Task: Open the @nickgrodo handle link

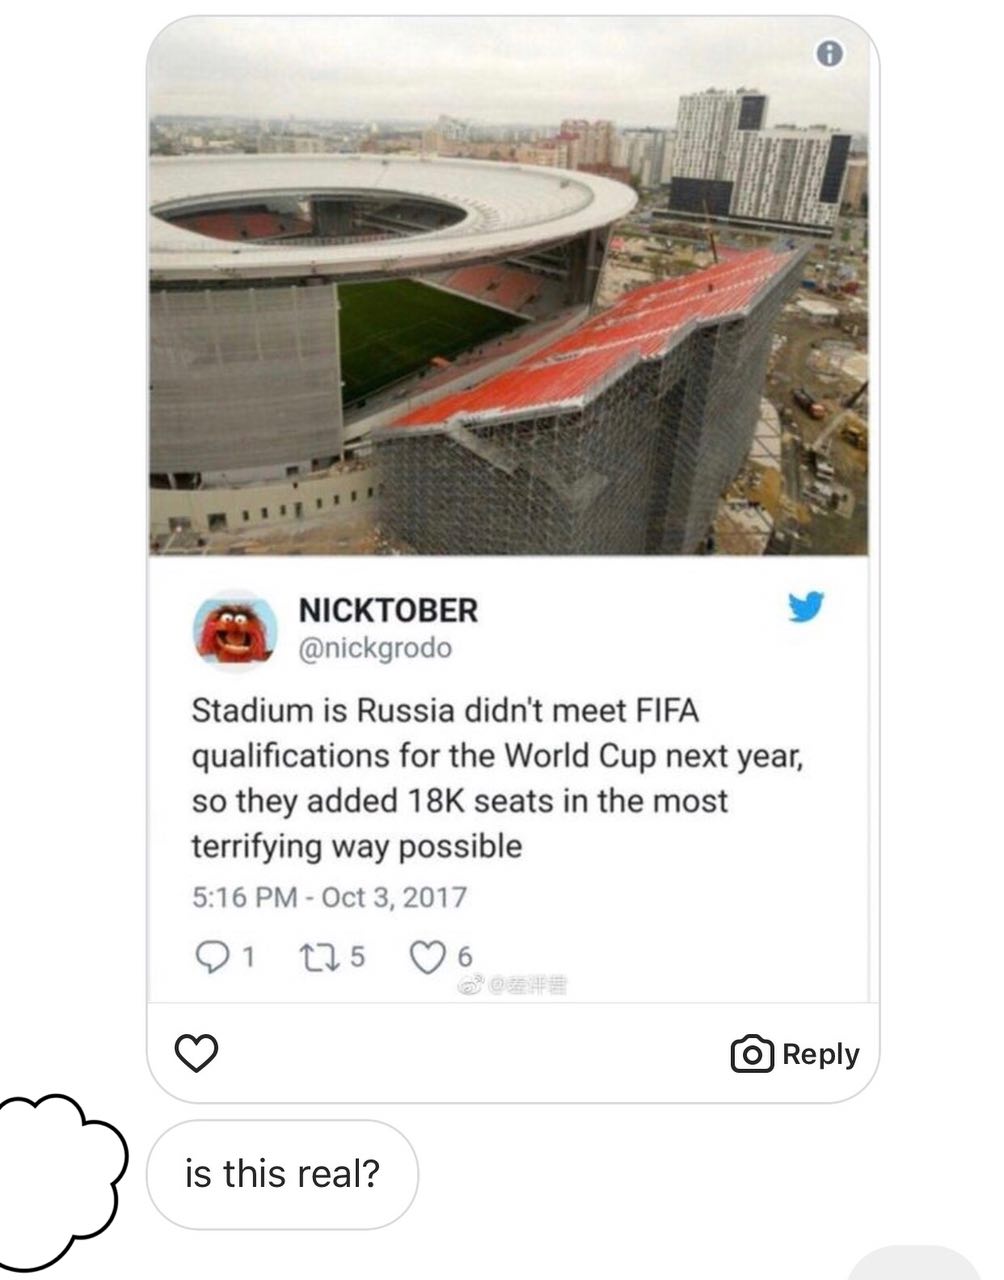Action: point(375,649)
